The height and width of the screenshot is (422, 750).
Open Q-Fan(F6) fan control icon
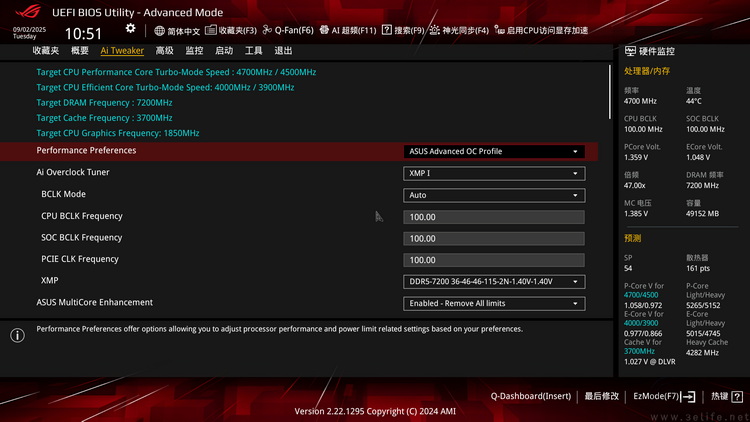[267, 30]
